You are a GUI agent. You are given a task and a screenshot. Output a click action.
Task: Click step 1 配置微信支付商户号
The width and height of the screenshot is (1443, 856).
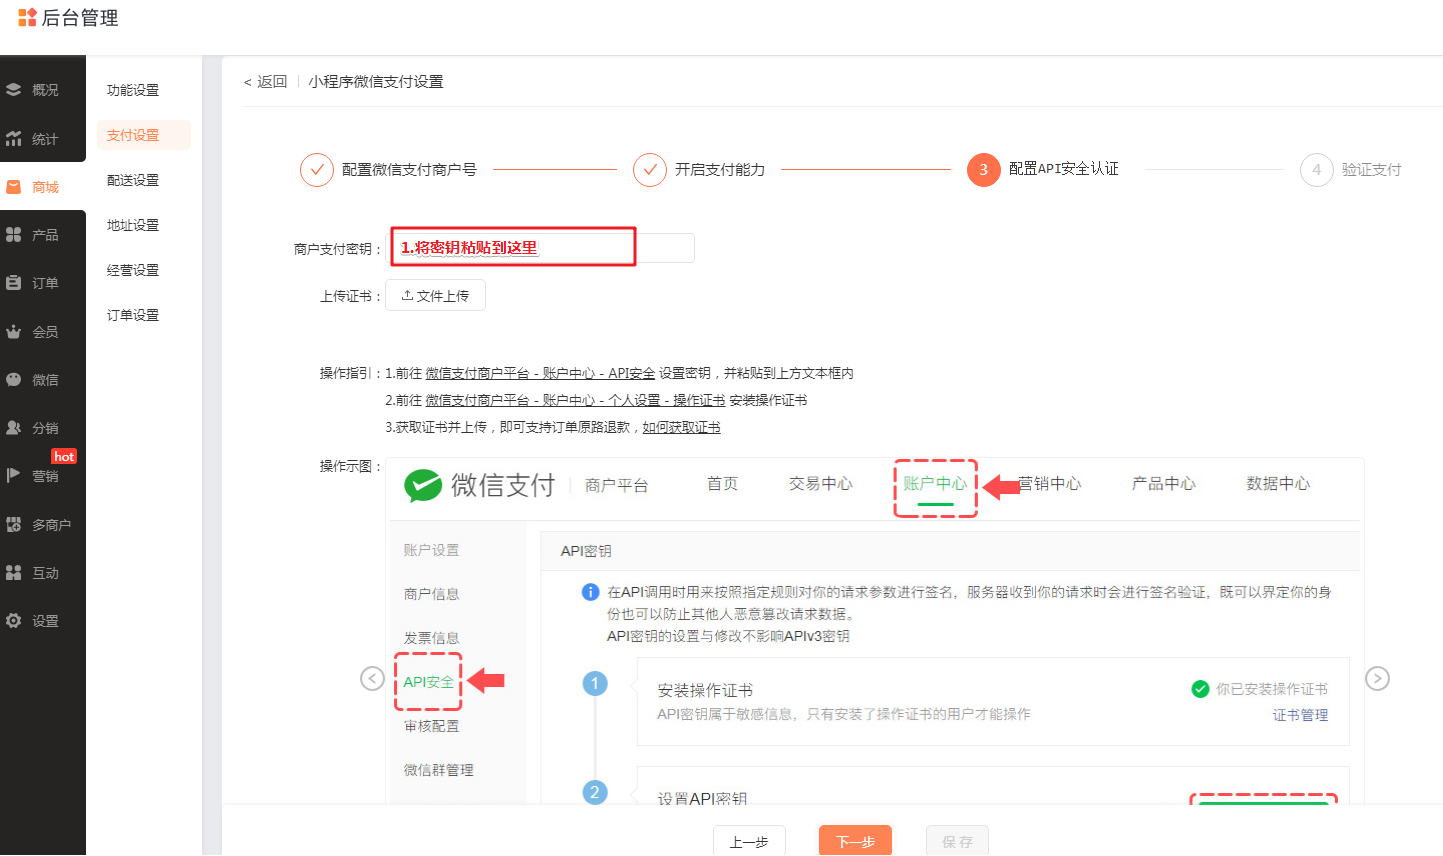pyautogui.click(x=389, y=170)
